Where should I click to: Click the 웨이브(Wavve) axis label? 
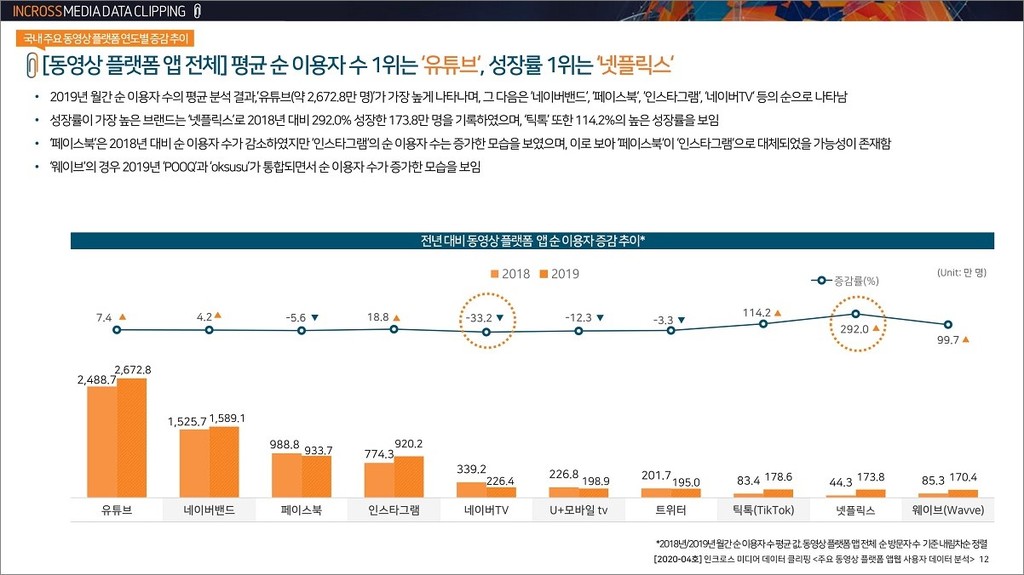[948, 510]
